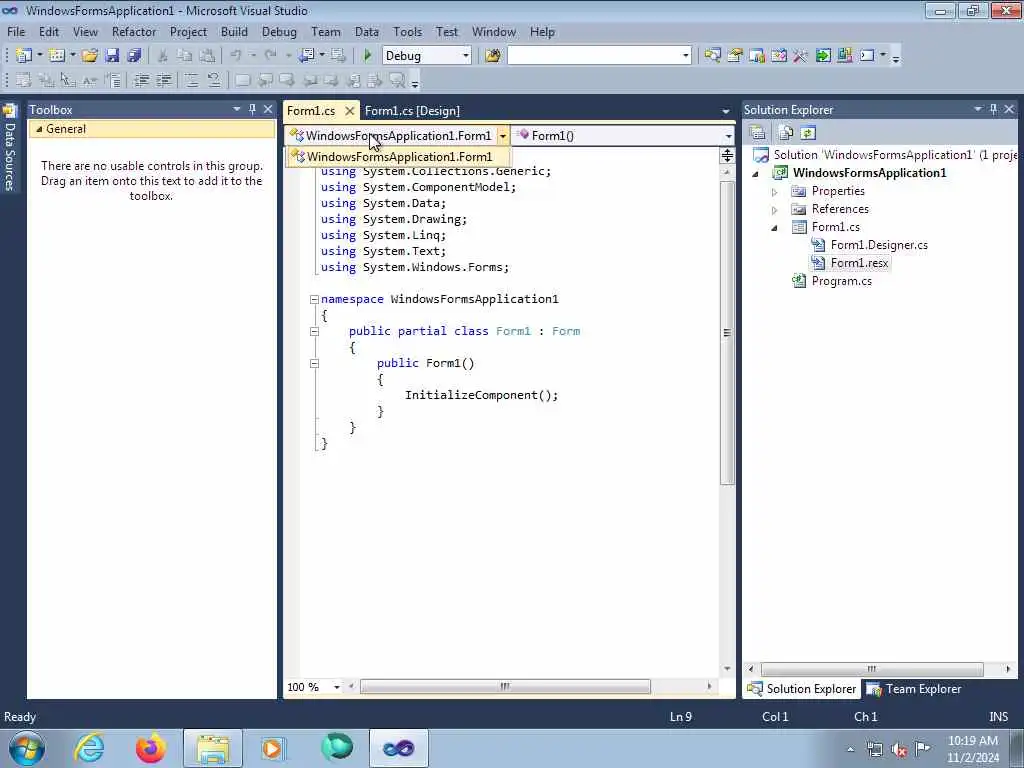Launch Firefox from the taskbar

click(x=150, y=748)
